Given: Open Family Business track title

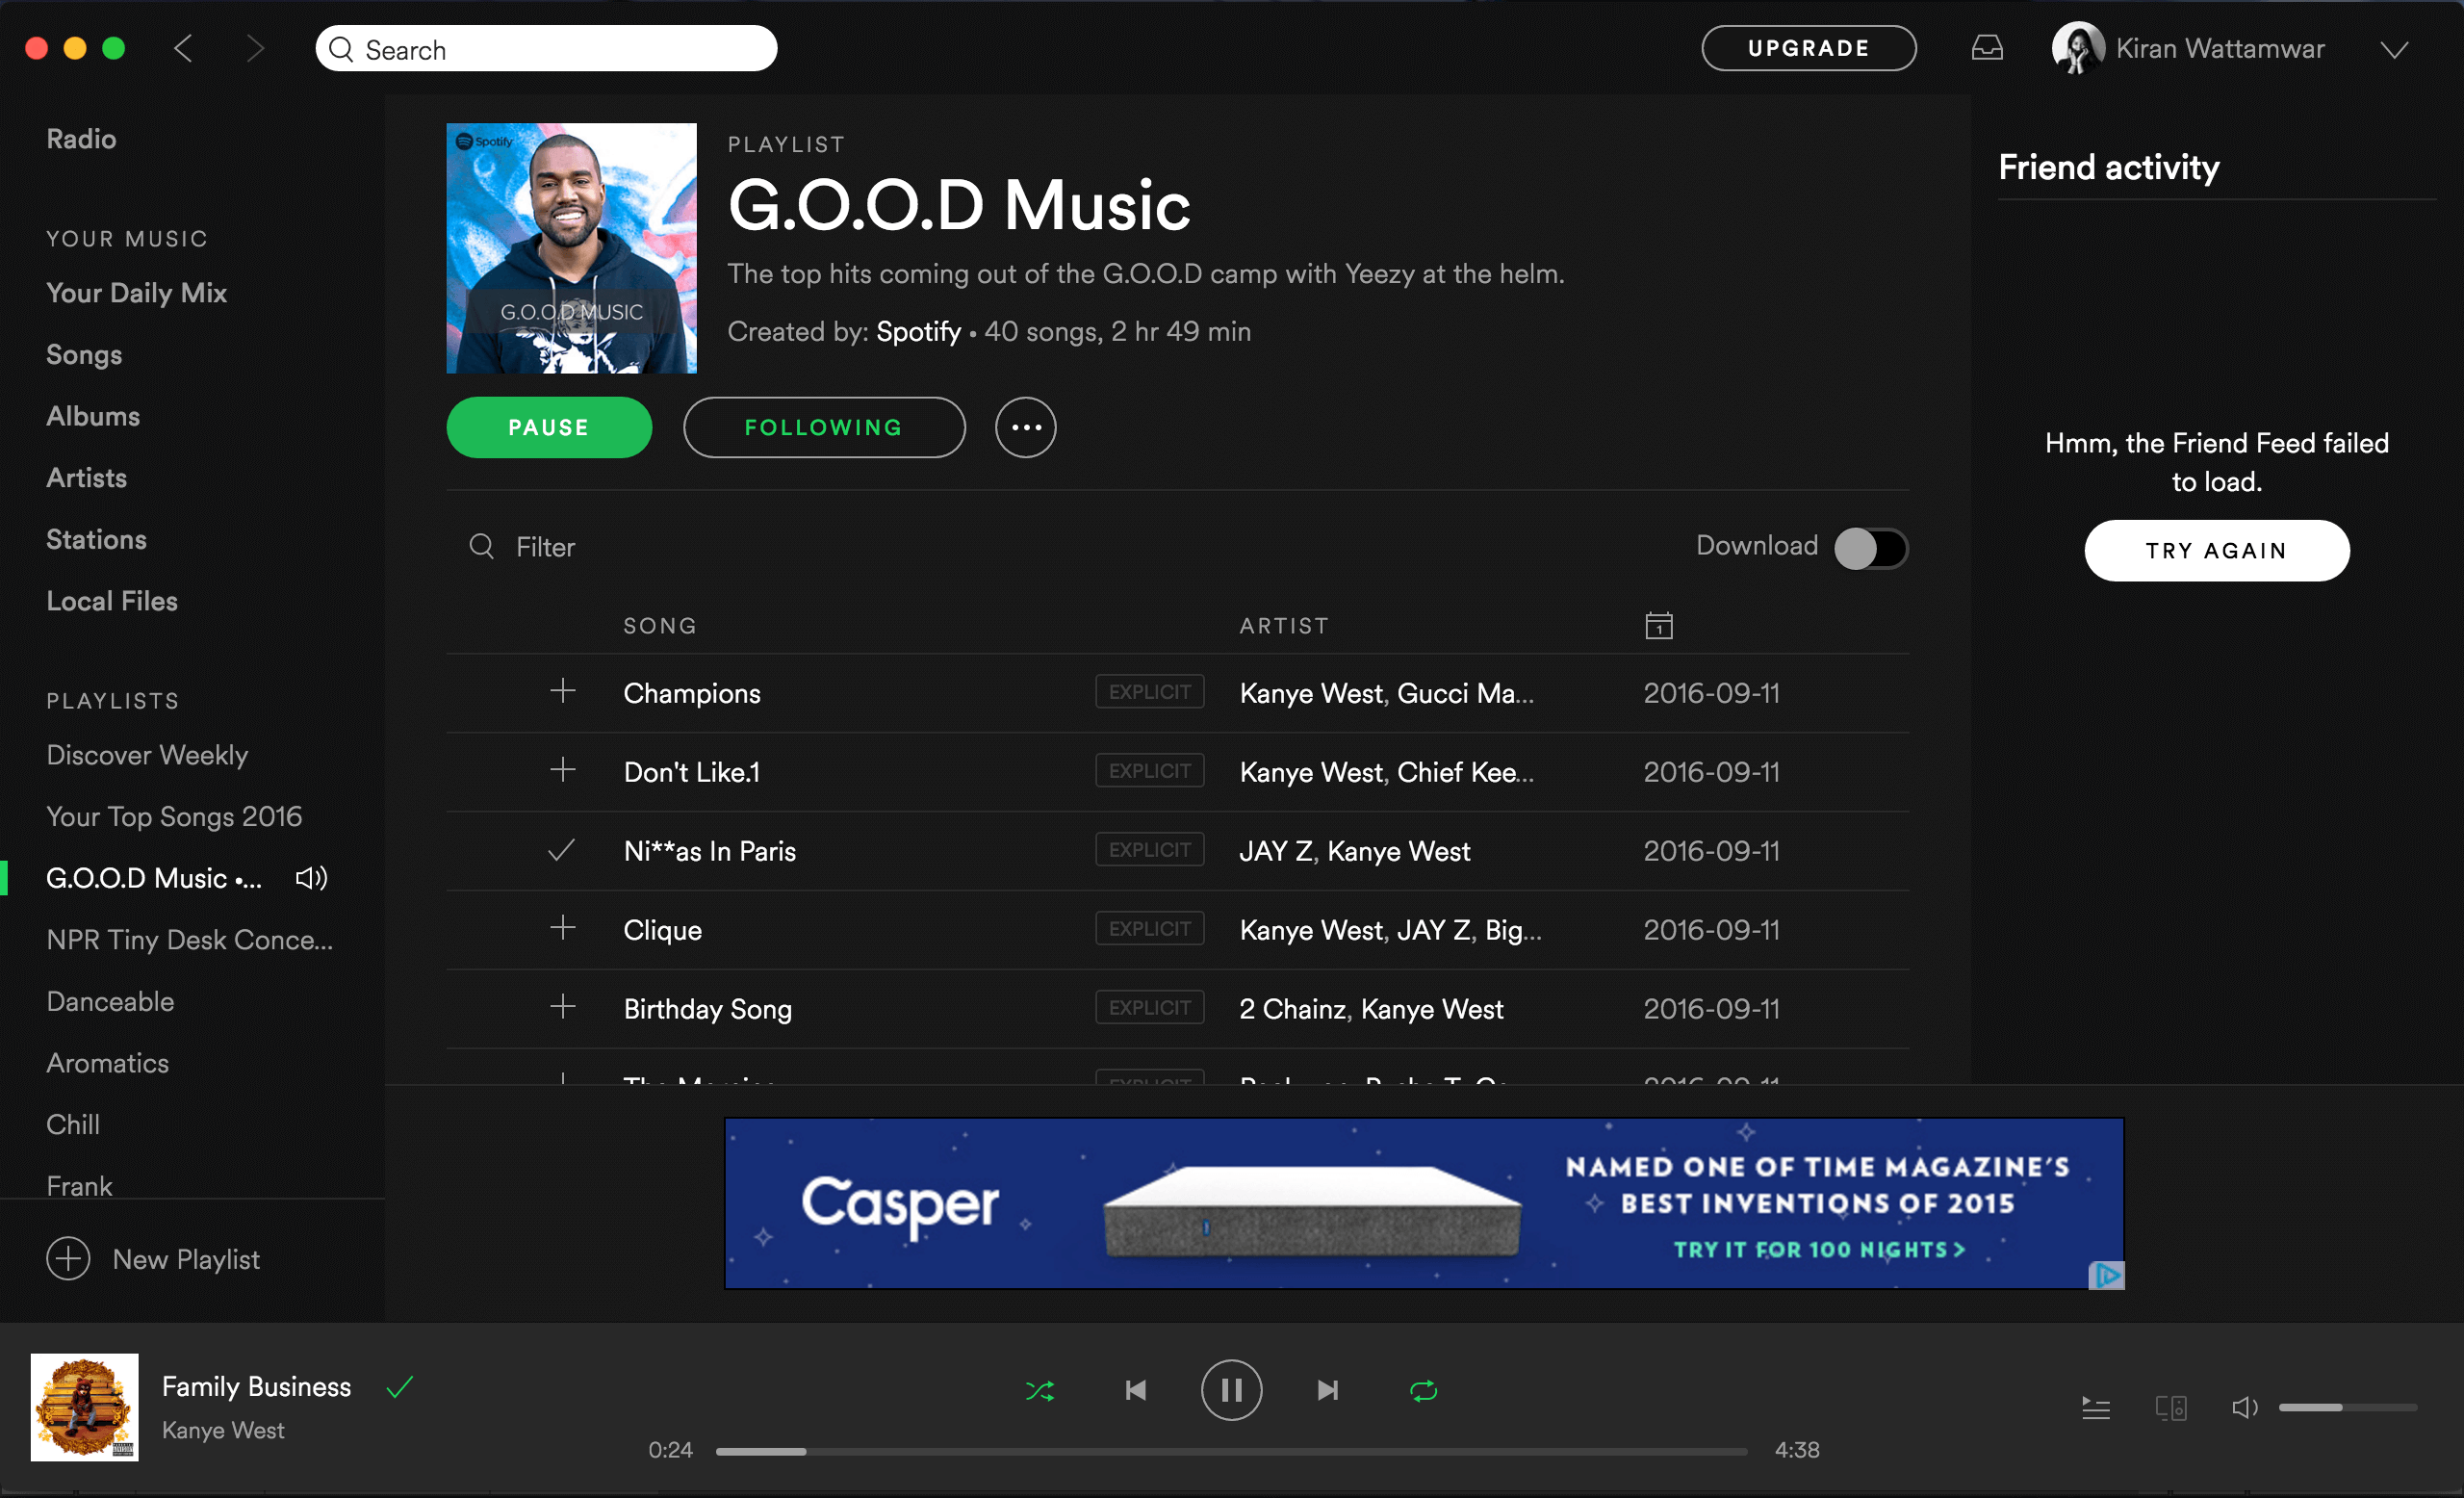Looking at the screenshot, I should [x=256, y=1387].
